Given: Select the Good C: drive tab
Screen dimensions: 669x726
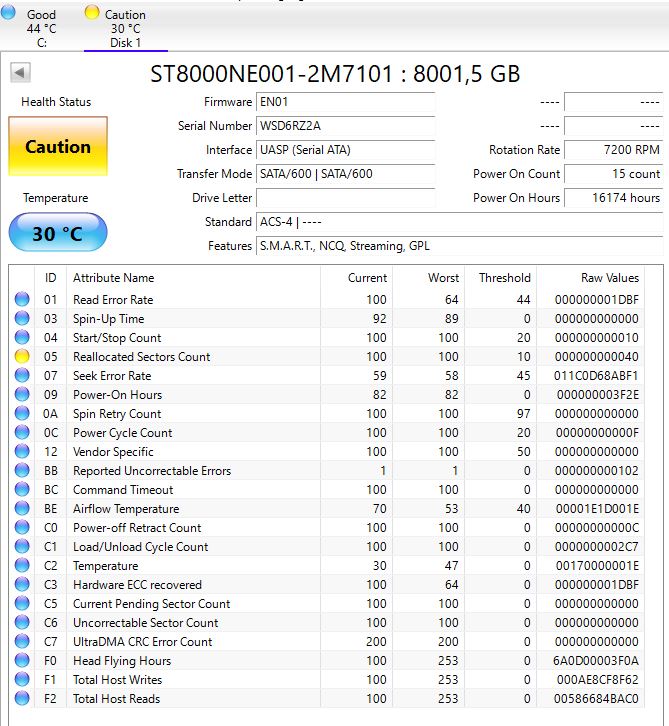Looking at the screenshot, I should pyautogui.click(x=30, y=27).
